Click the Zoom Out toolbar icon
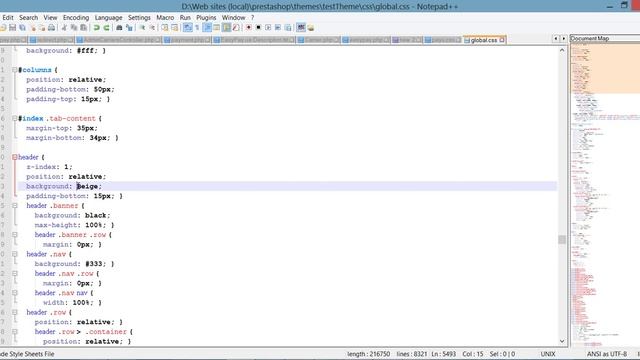Image resolution: width=640 pixels, height=360 pixels. pos(152,27)
